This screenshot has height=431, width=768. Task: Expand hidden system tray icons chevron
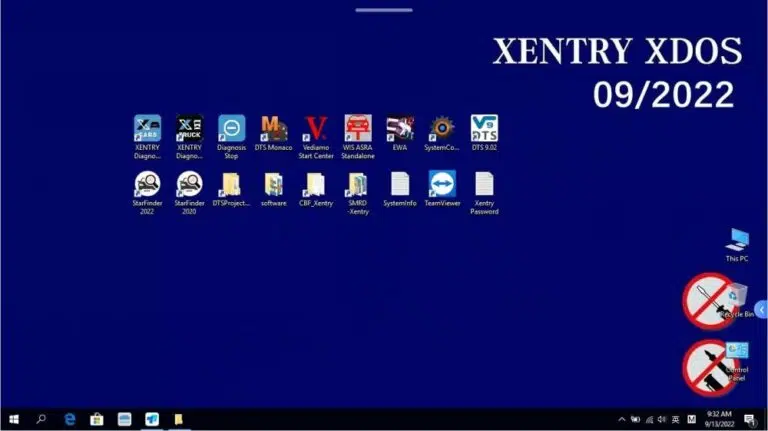pos(621,419)
